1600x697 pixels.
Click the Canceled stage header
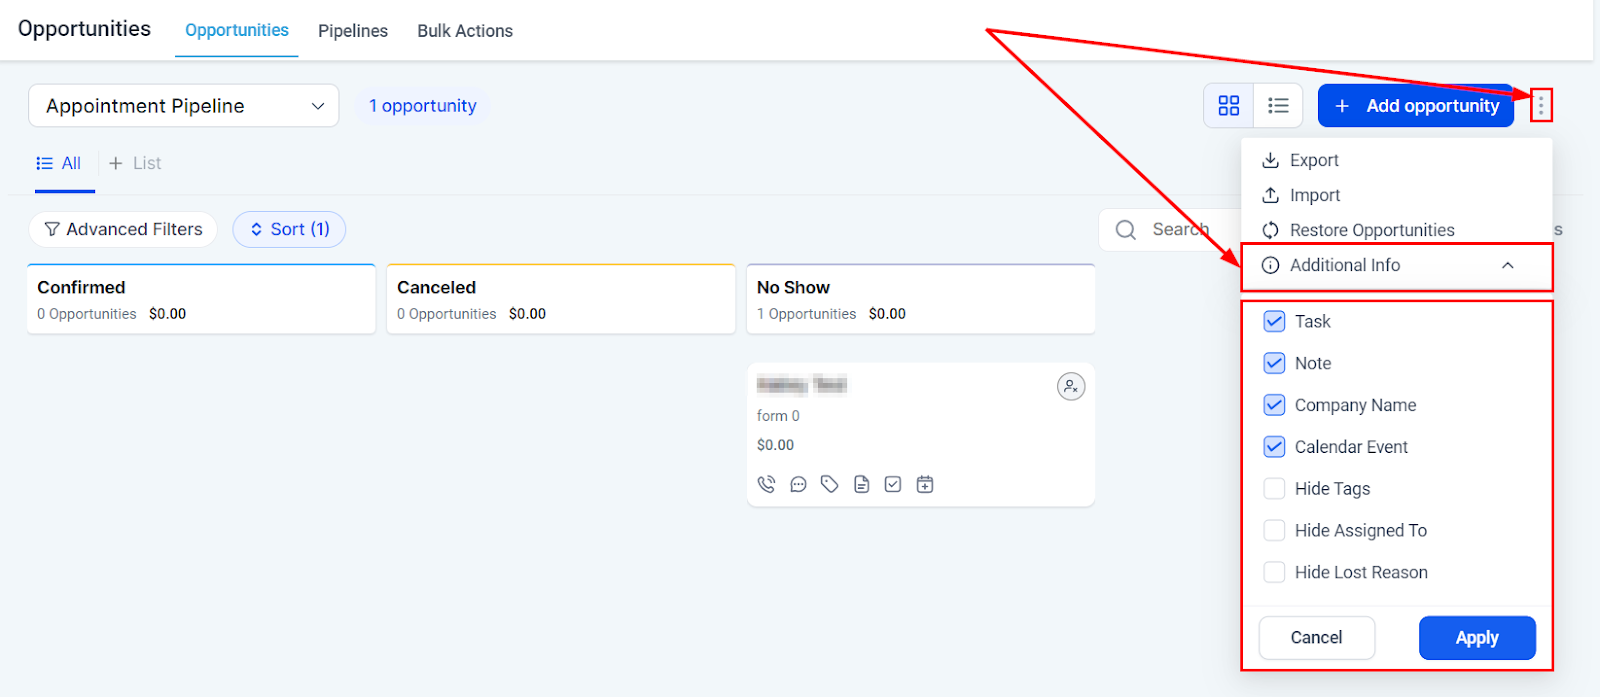tap(561, 299)
